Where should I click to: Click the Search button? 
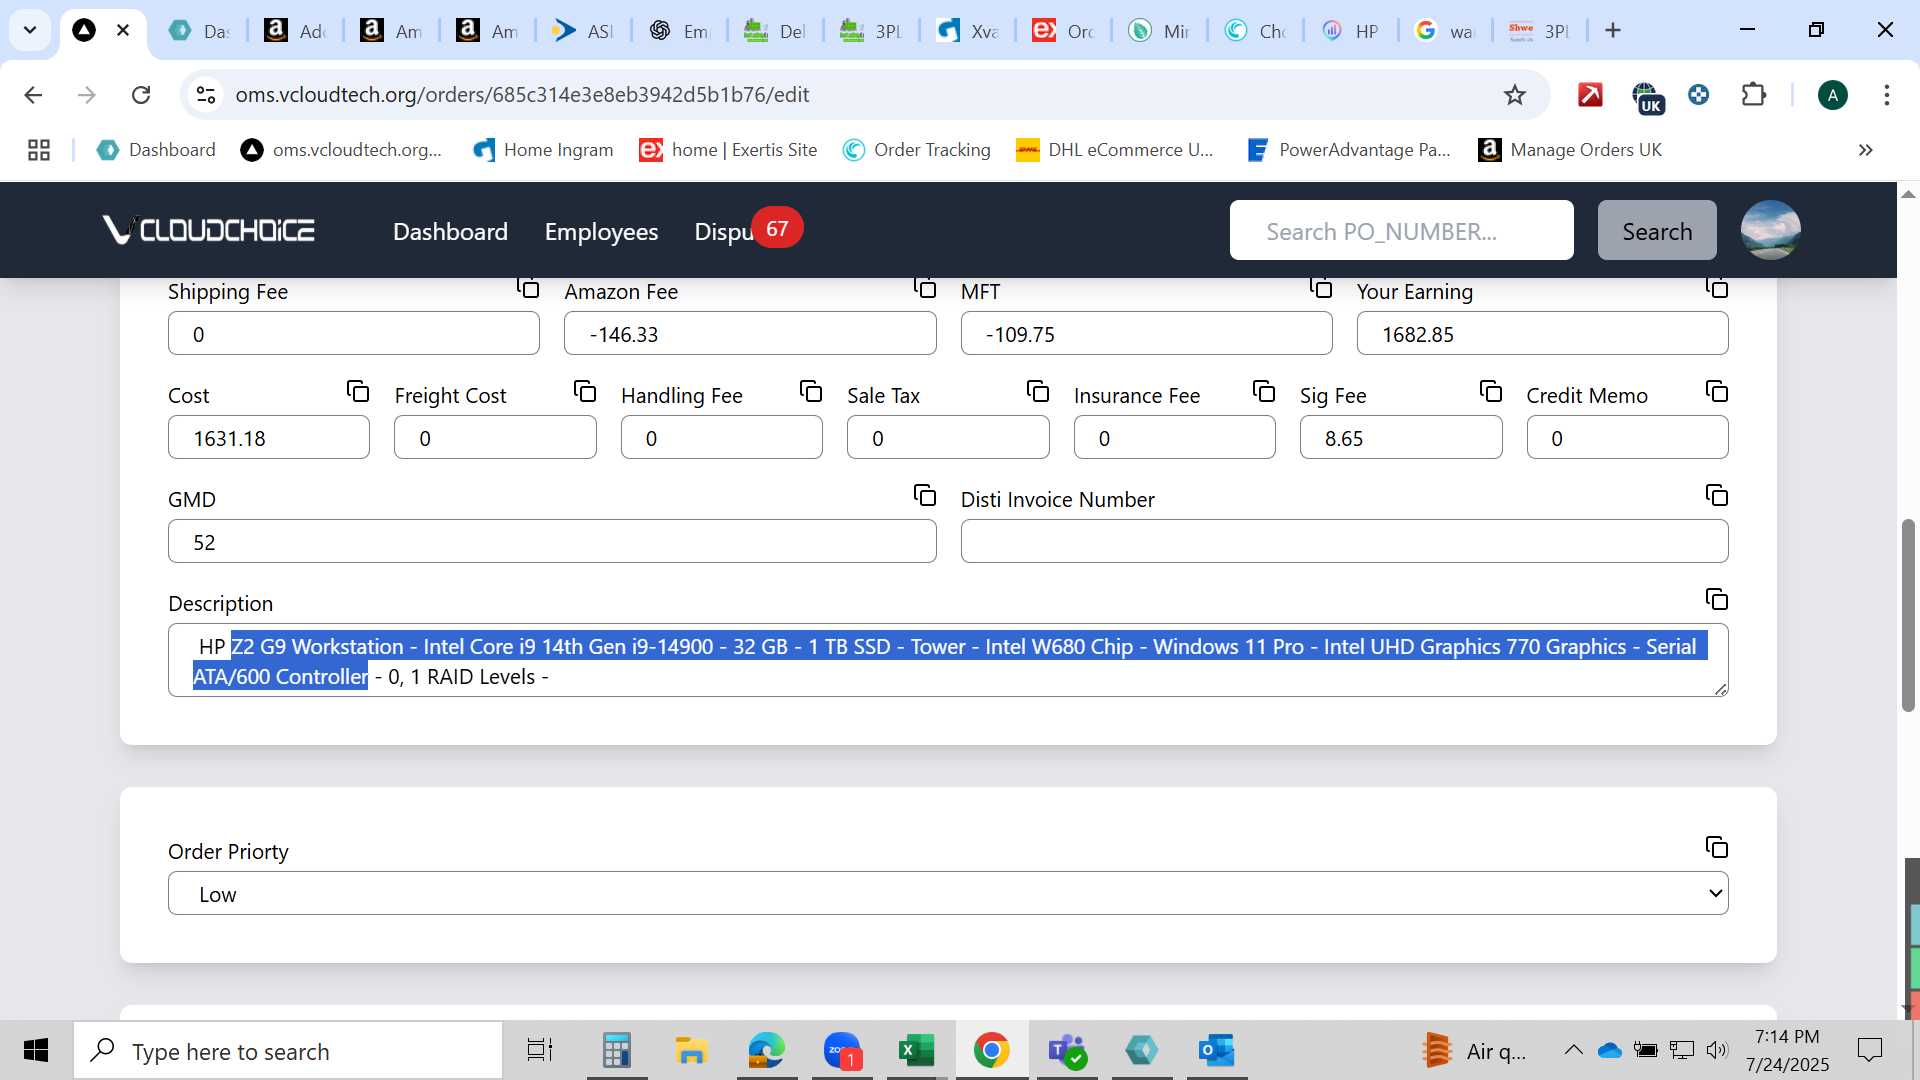coord(1657,230)
